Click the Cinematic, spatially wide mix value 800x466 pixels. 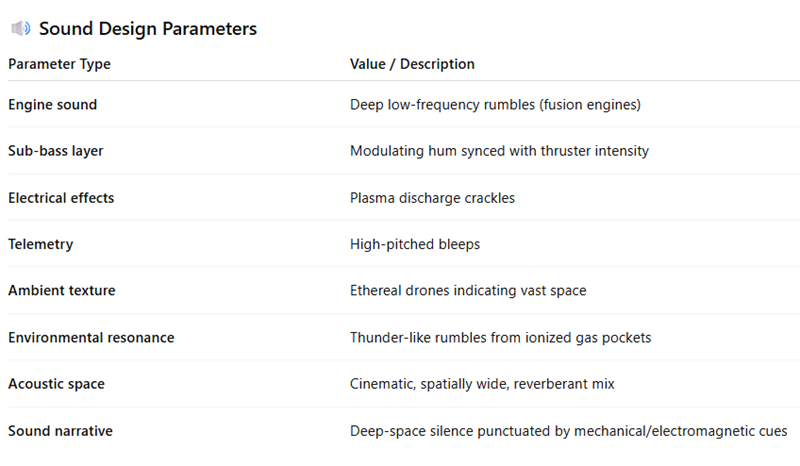tap(482, 384)
